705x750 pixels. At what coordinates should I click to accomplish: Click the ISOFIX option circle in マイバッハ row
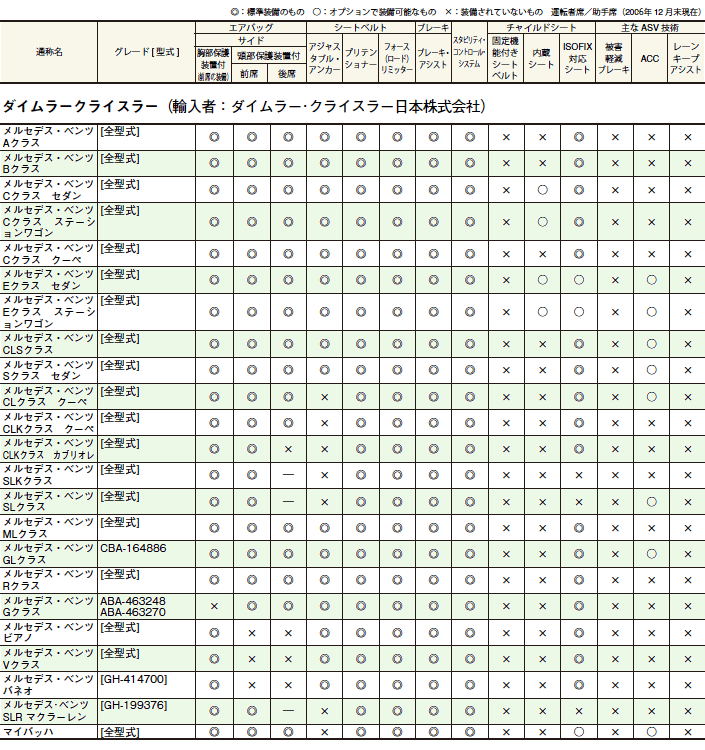tap(579, 732)
